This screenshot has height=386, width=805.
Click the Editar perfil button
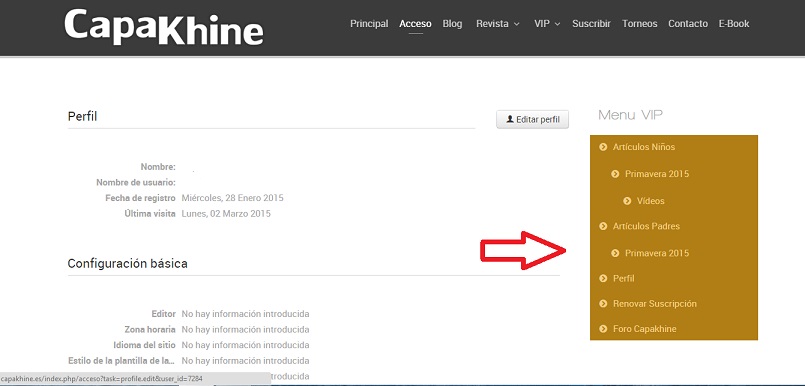(532, 120)
